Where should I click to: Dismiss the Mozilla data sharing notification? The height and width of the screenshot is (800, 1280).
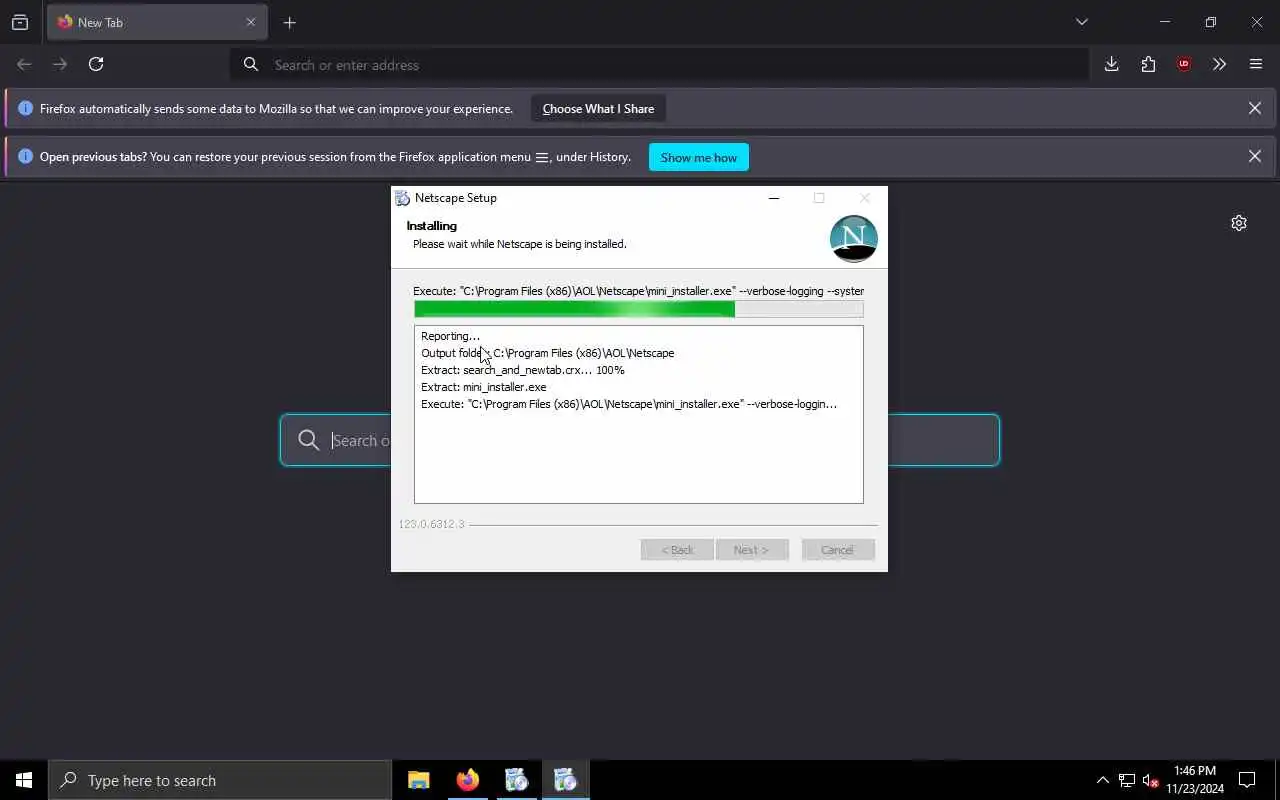coord(1255,108)
